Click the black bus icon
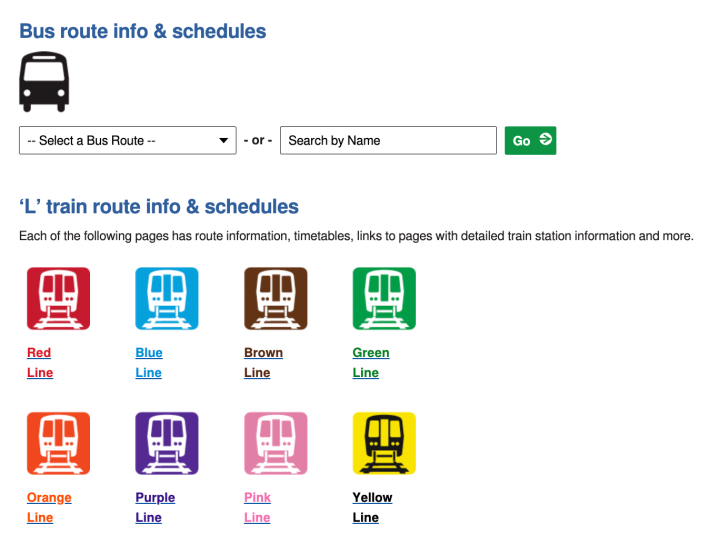The image size is (709, 545). pyautogui.click(x=44, y=83)
